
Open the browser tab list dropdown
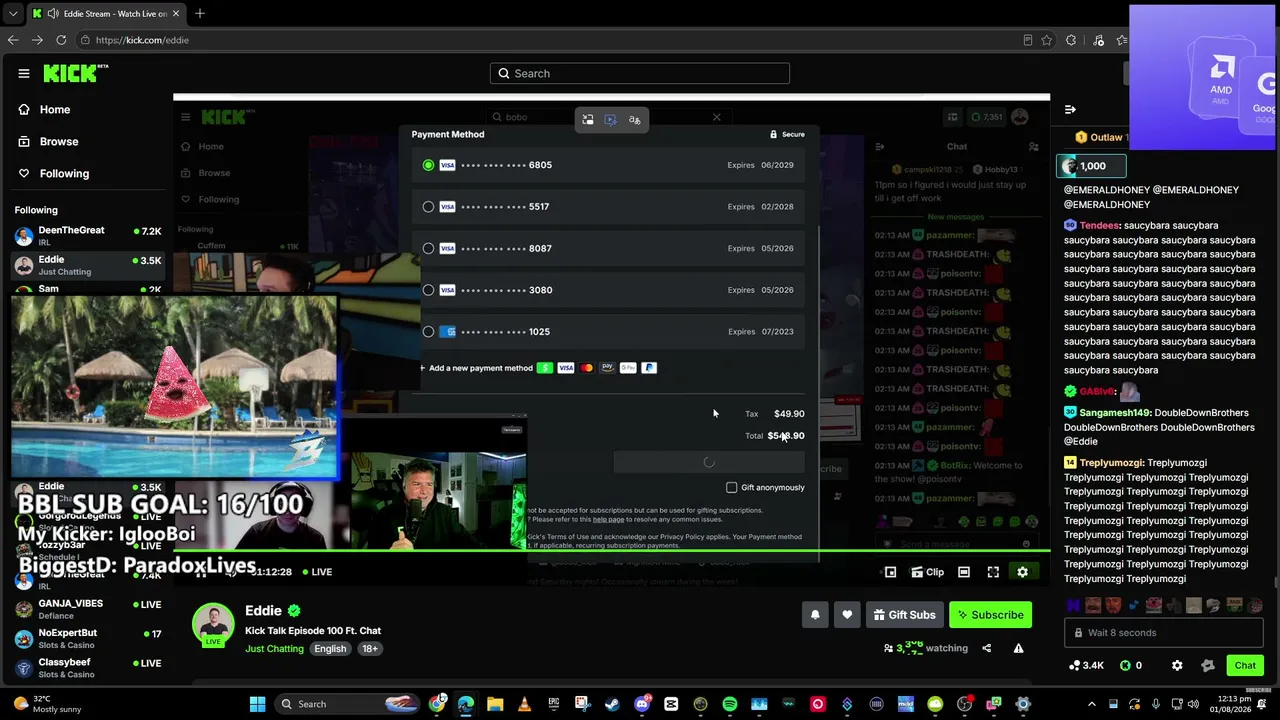point(13,13)
